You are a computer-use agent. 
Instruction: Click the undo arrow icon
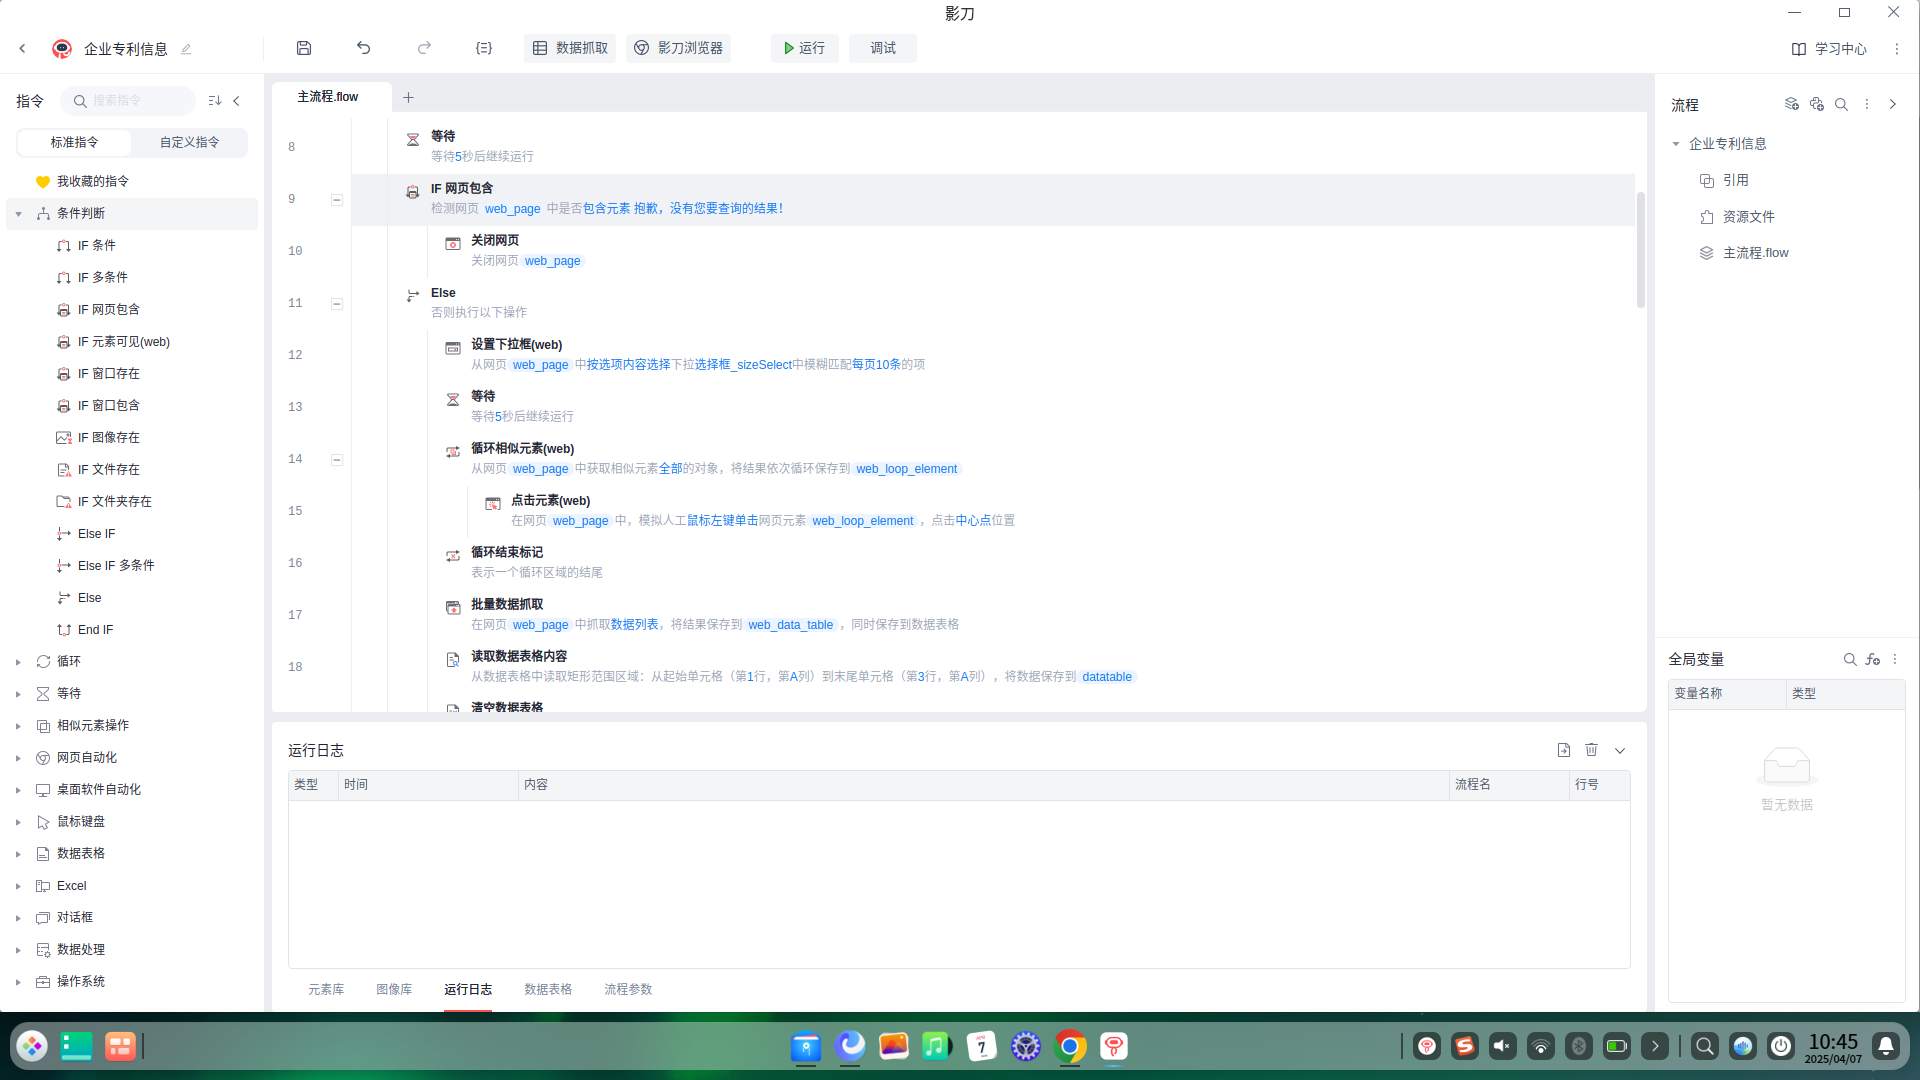(x=364, y=48)
